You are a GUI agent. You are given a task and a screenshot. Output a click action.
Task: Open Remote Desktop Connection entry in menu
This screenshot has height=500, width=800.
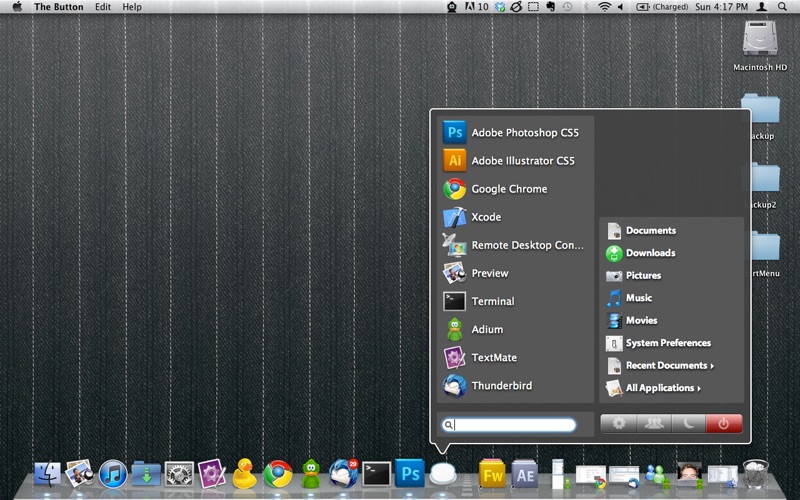click(515, 245)
